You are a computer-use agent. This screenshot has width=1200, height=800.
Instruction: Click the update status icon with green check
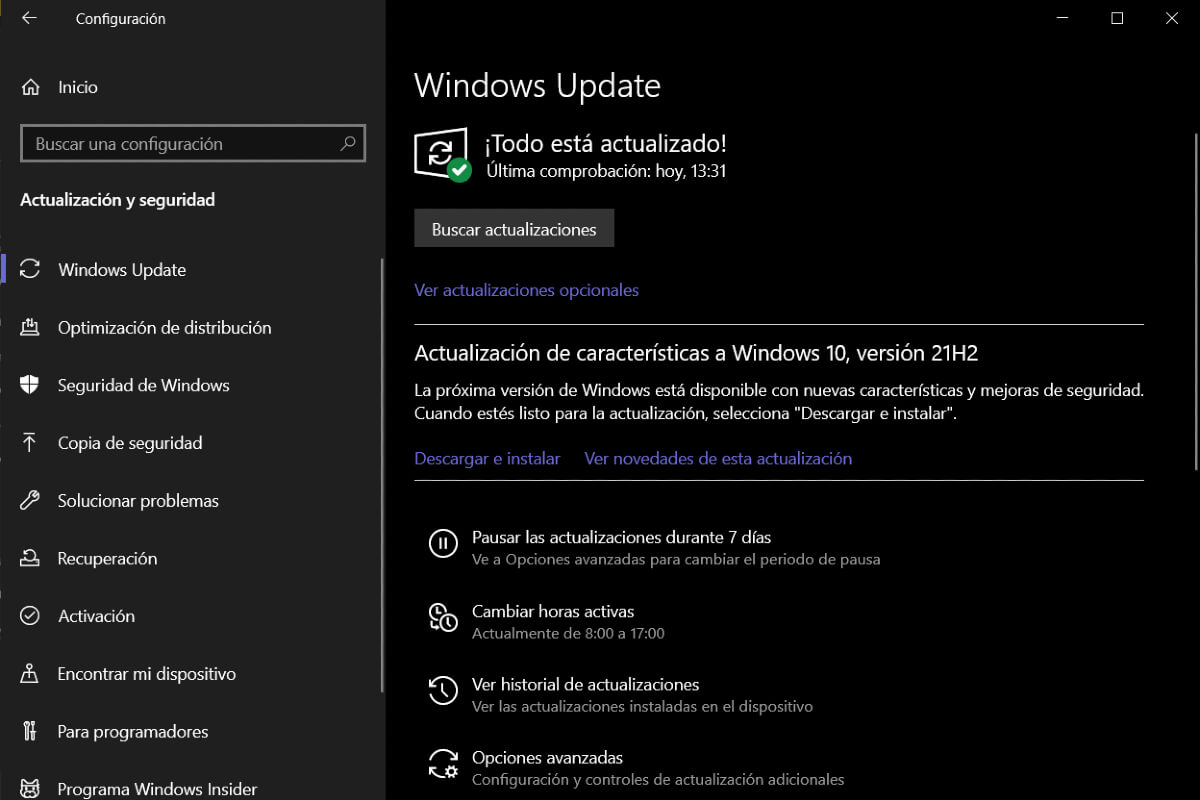click(x=442, y=155)
